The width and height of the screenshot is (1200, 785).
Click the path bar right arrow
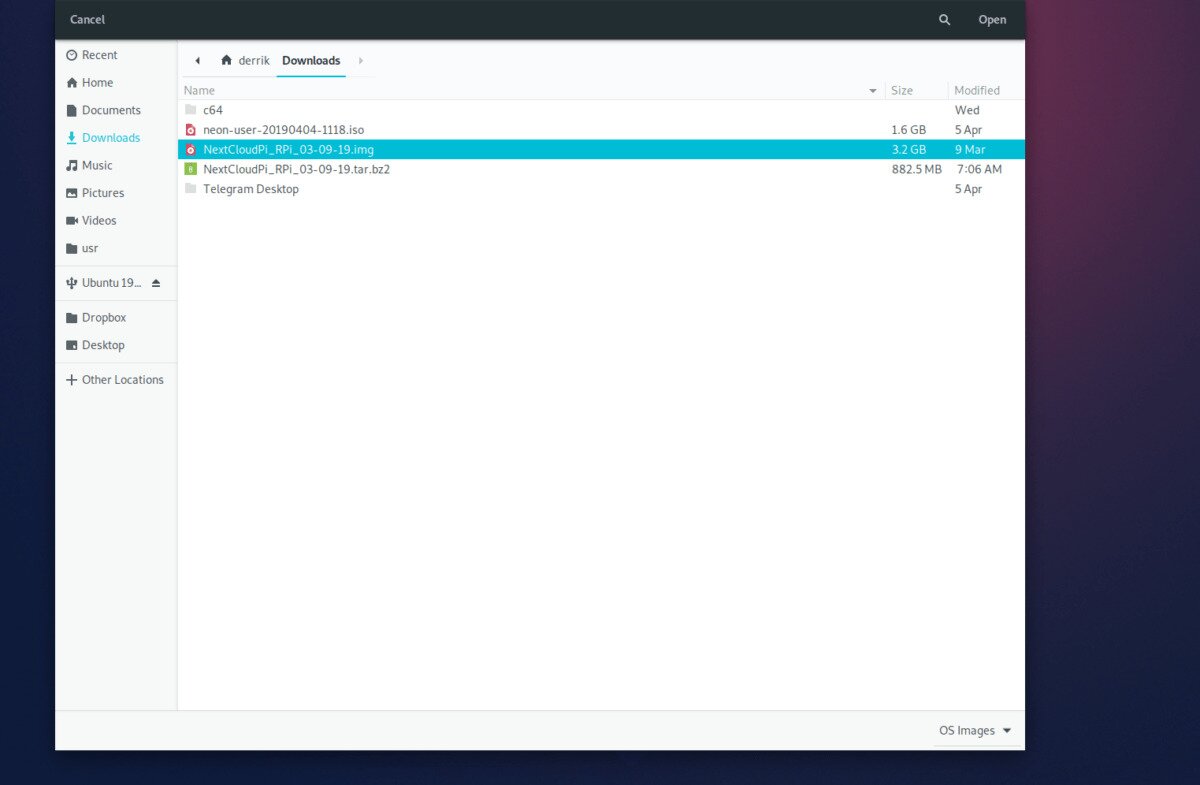pos(360,60)
